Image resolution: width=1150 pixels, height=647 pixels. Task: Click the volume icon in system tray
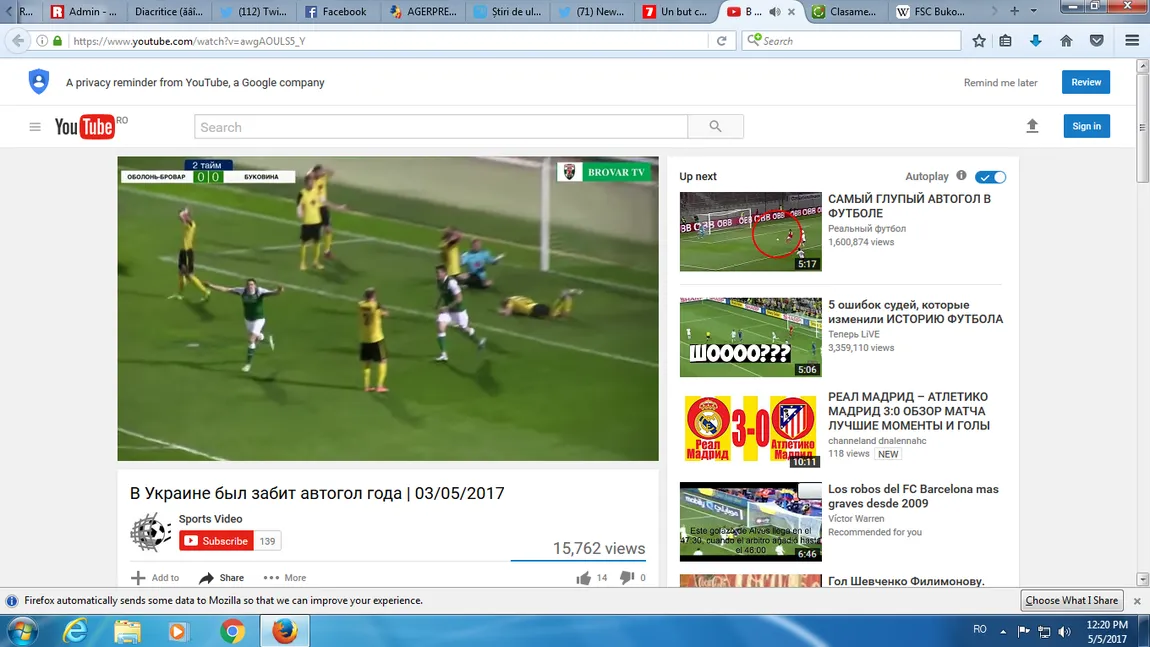point(1065,632)
